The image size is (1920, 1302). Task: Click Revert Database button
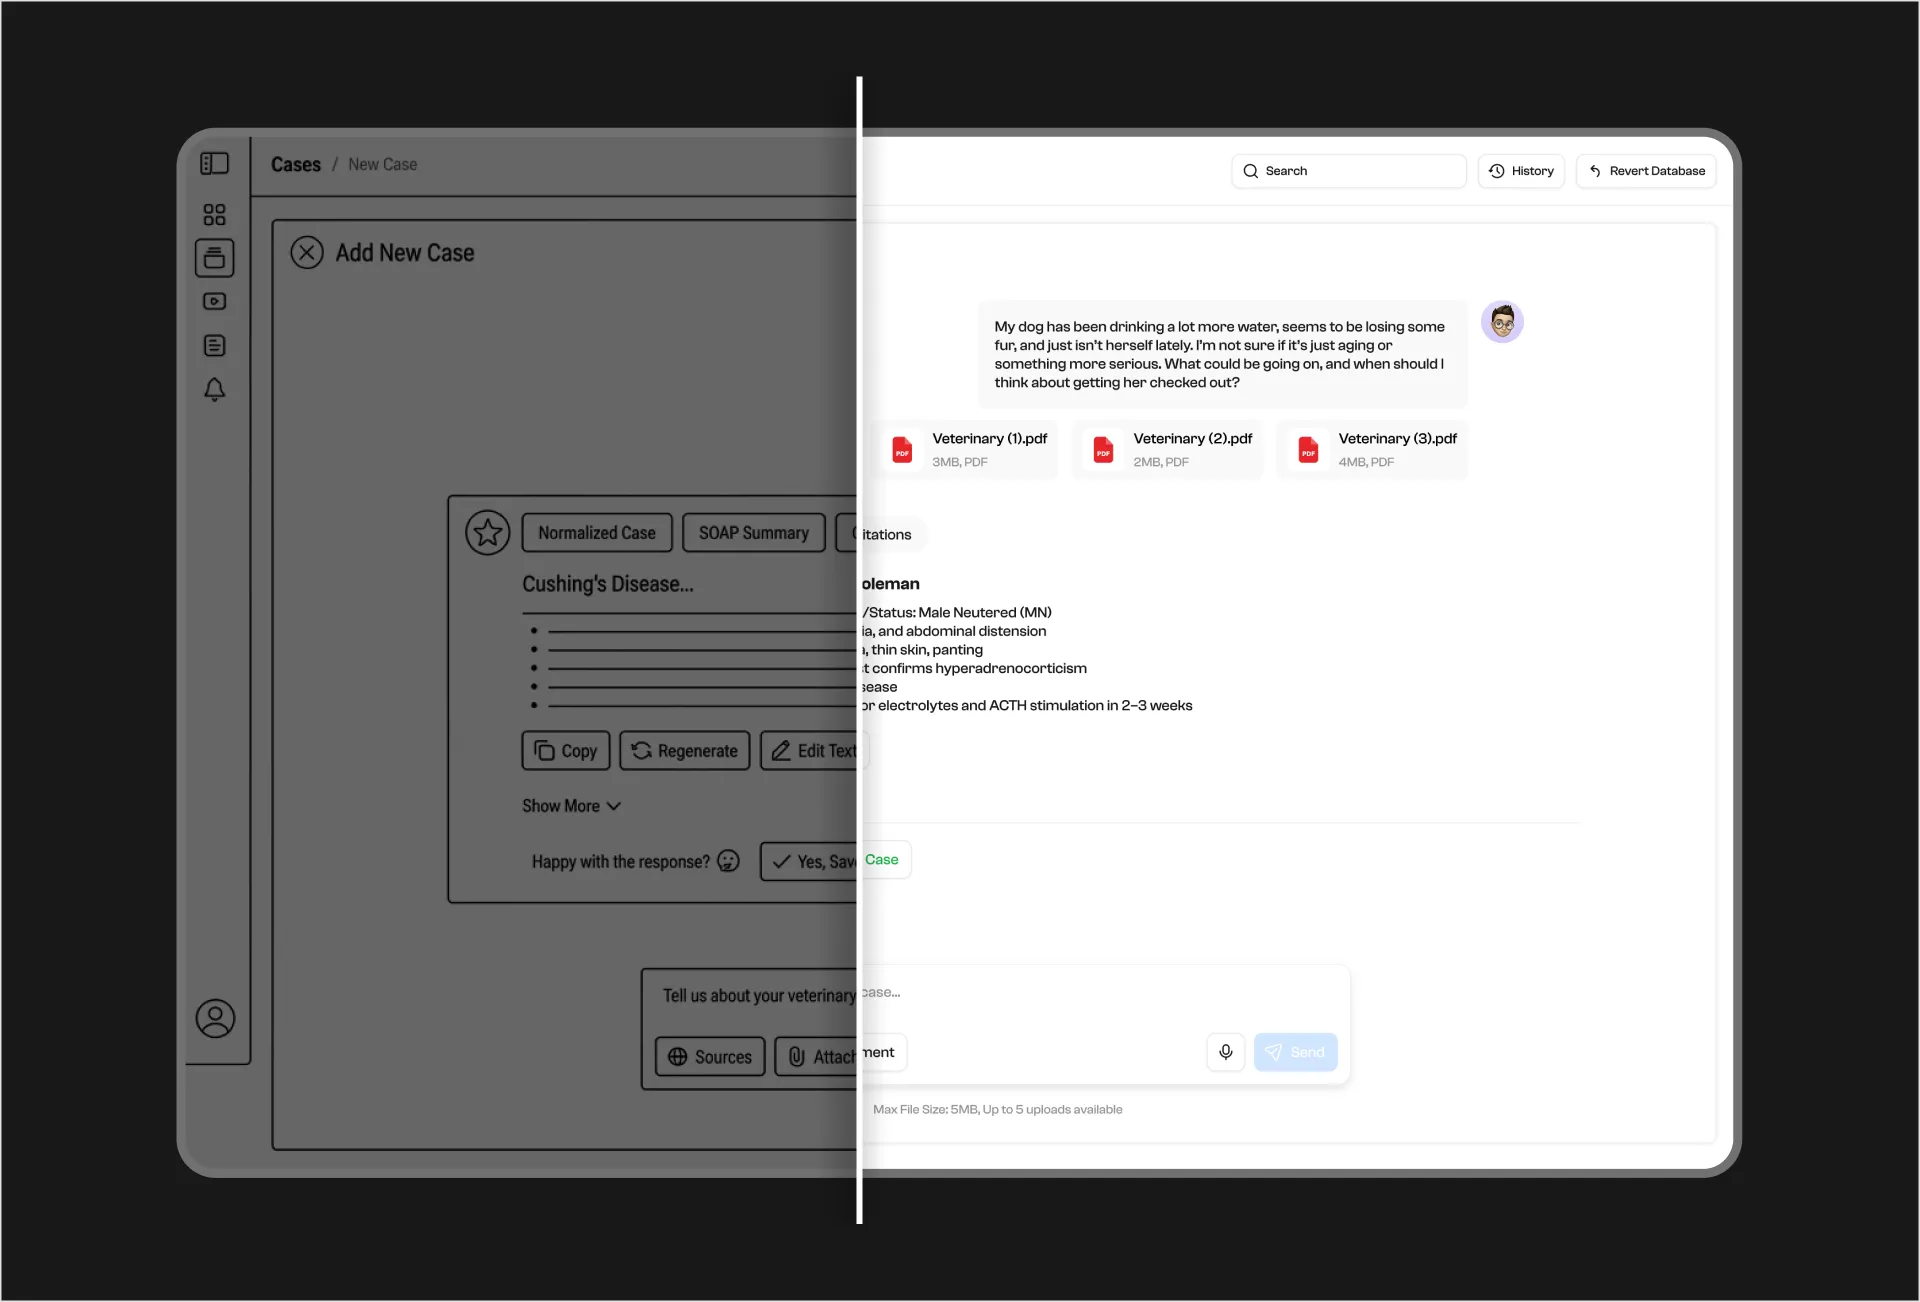click(1647, 171)
